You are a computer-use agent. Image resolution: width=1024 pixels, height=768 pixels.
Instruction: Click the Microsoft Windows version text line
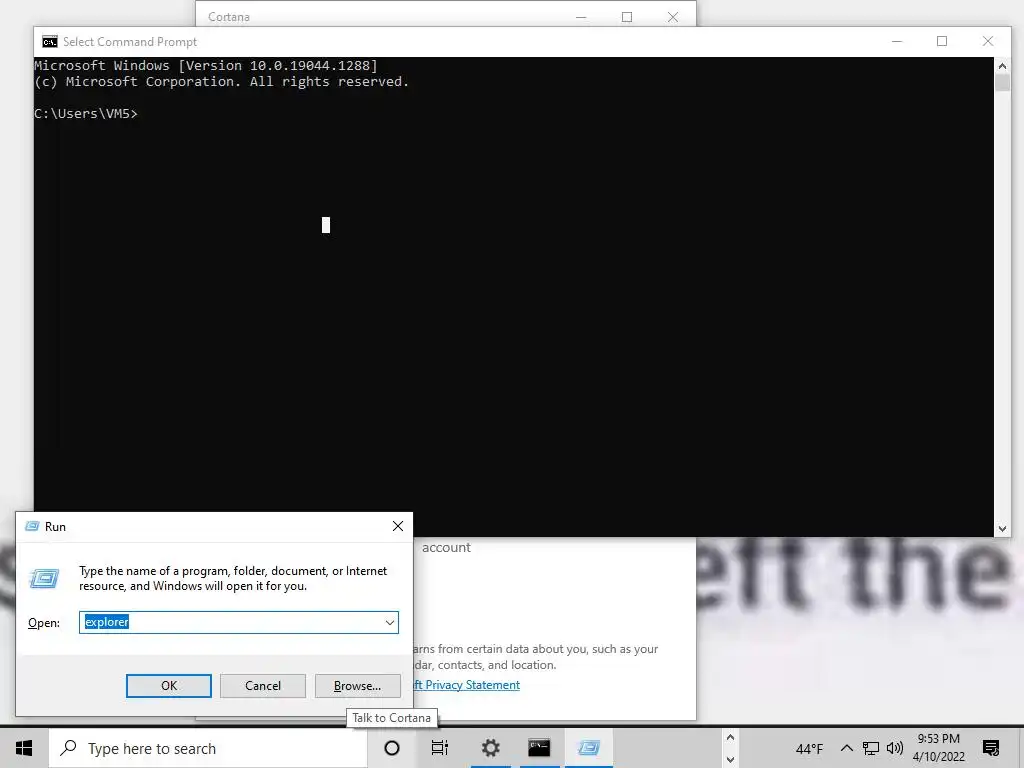pos(206,65)
